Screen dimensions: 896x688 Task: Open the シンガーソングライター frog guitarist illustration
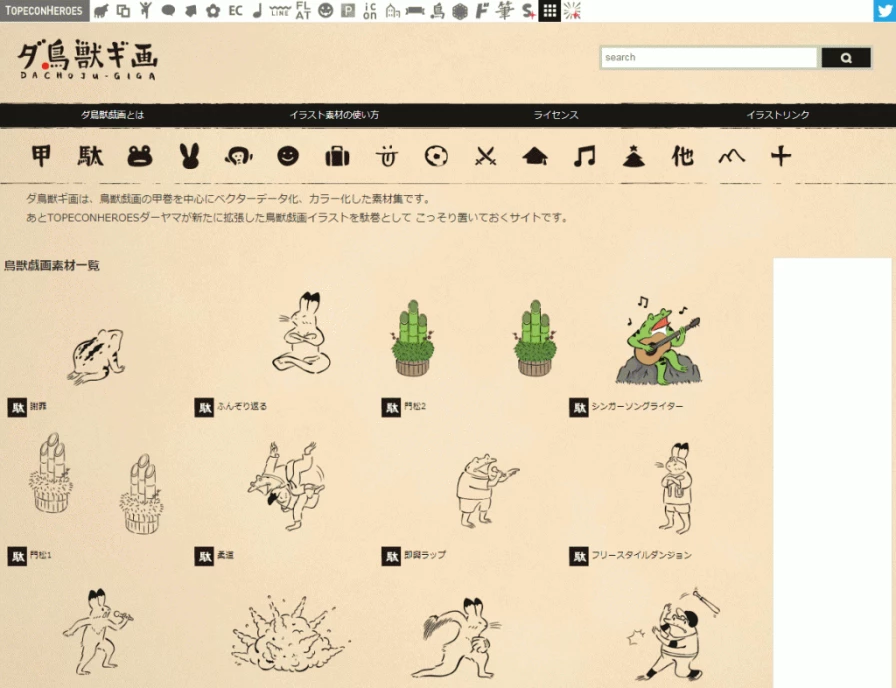click(x=657, y=341)
